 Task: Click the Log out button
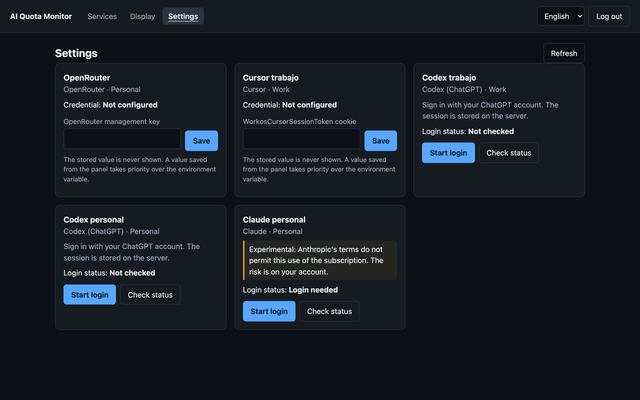point(609,16)
